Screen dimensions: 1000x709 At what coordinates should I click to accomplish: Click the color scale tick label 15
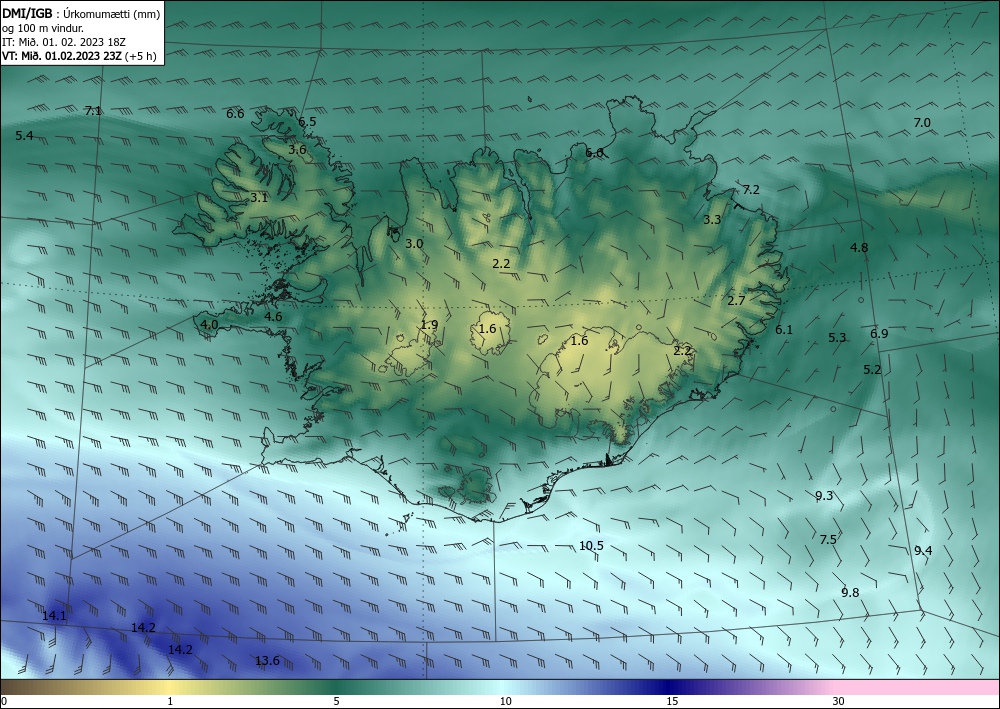point(672,701)
